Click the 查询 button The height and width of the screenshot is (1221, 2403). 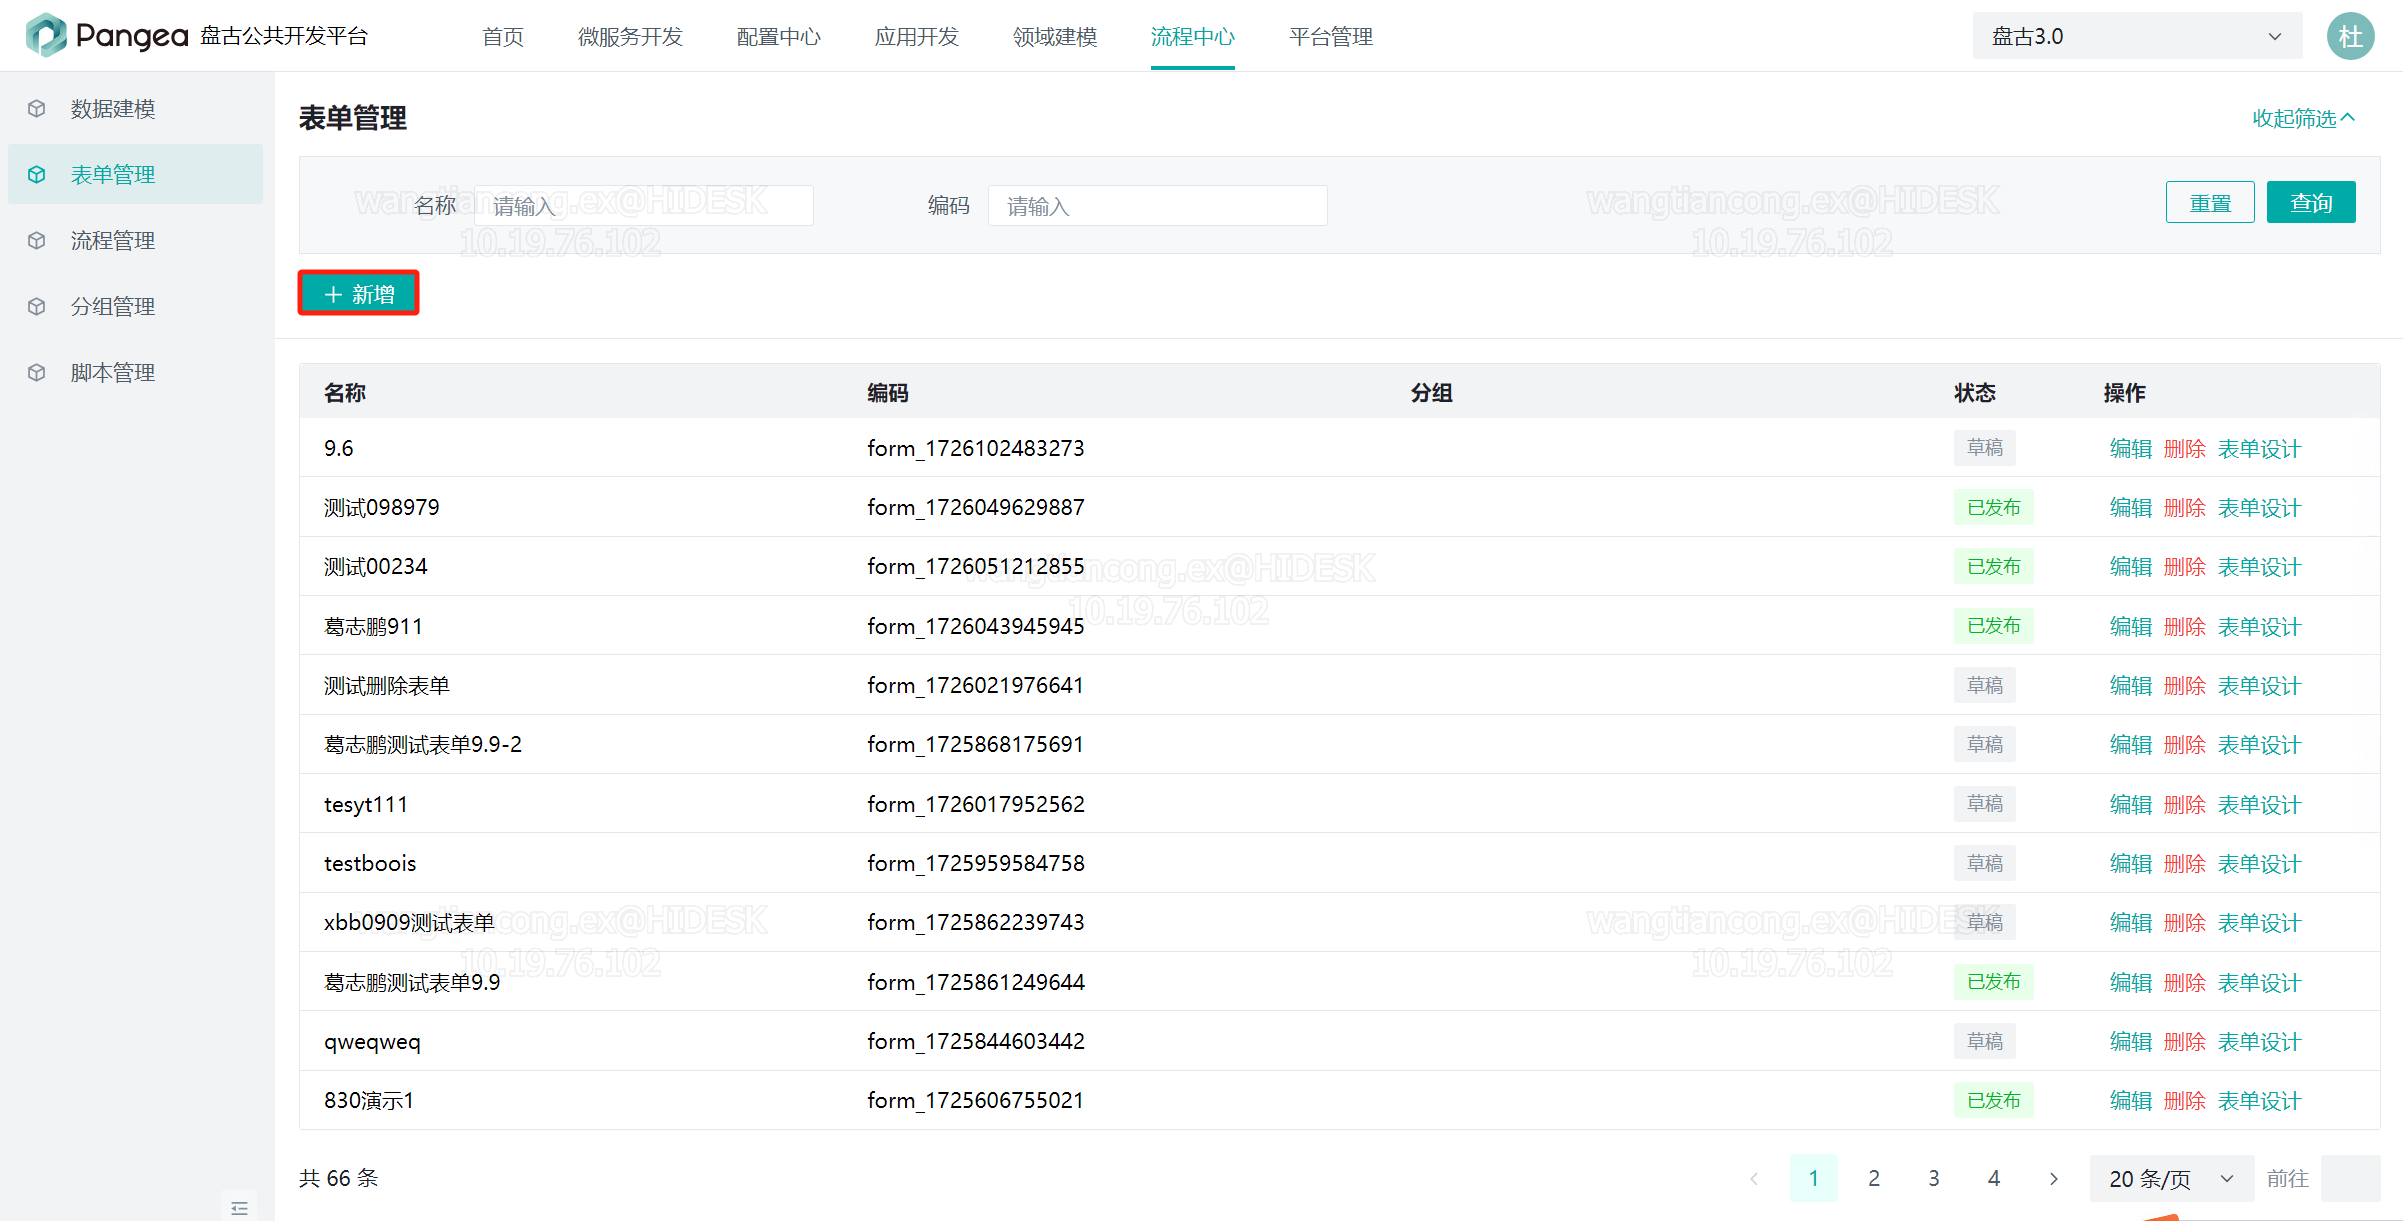[x=2311, y=203]
